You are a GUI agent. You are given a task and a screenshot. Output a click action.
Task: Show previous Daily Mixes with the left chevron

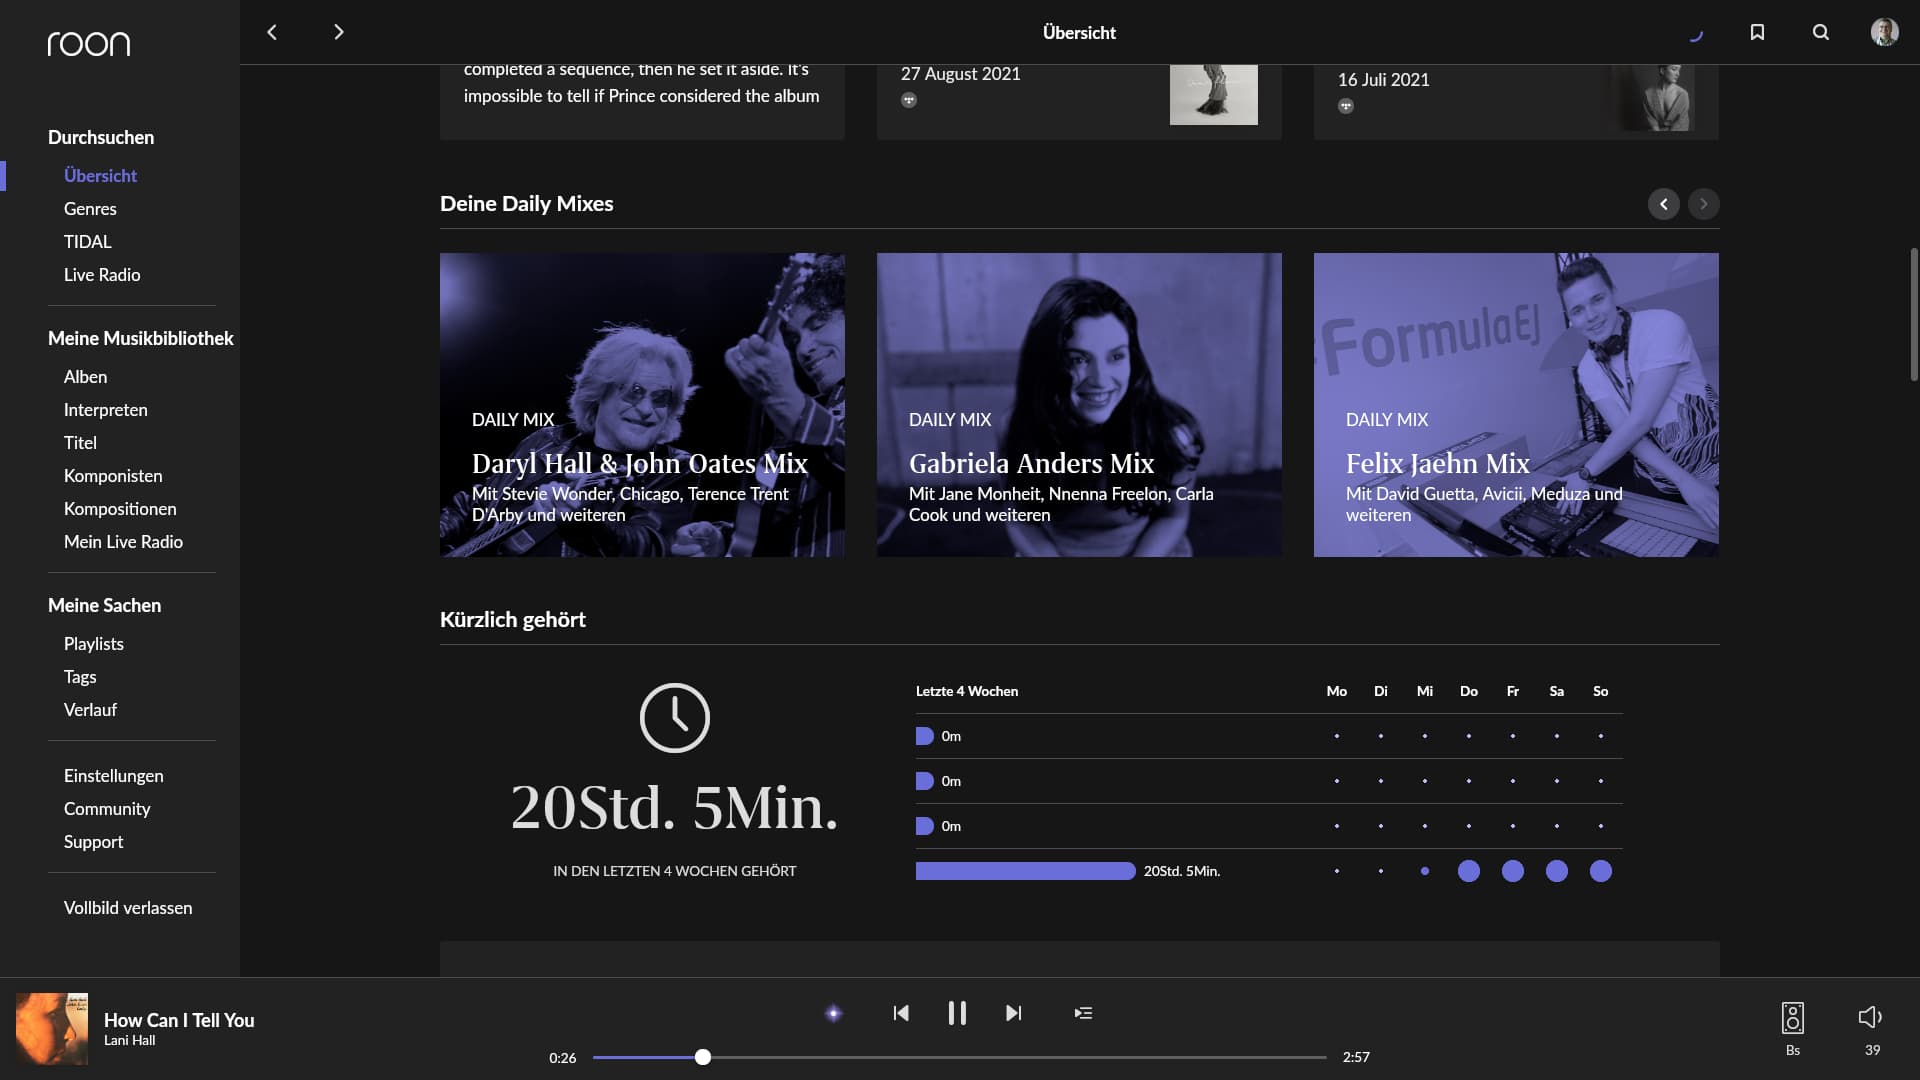tap(1664, 204)
